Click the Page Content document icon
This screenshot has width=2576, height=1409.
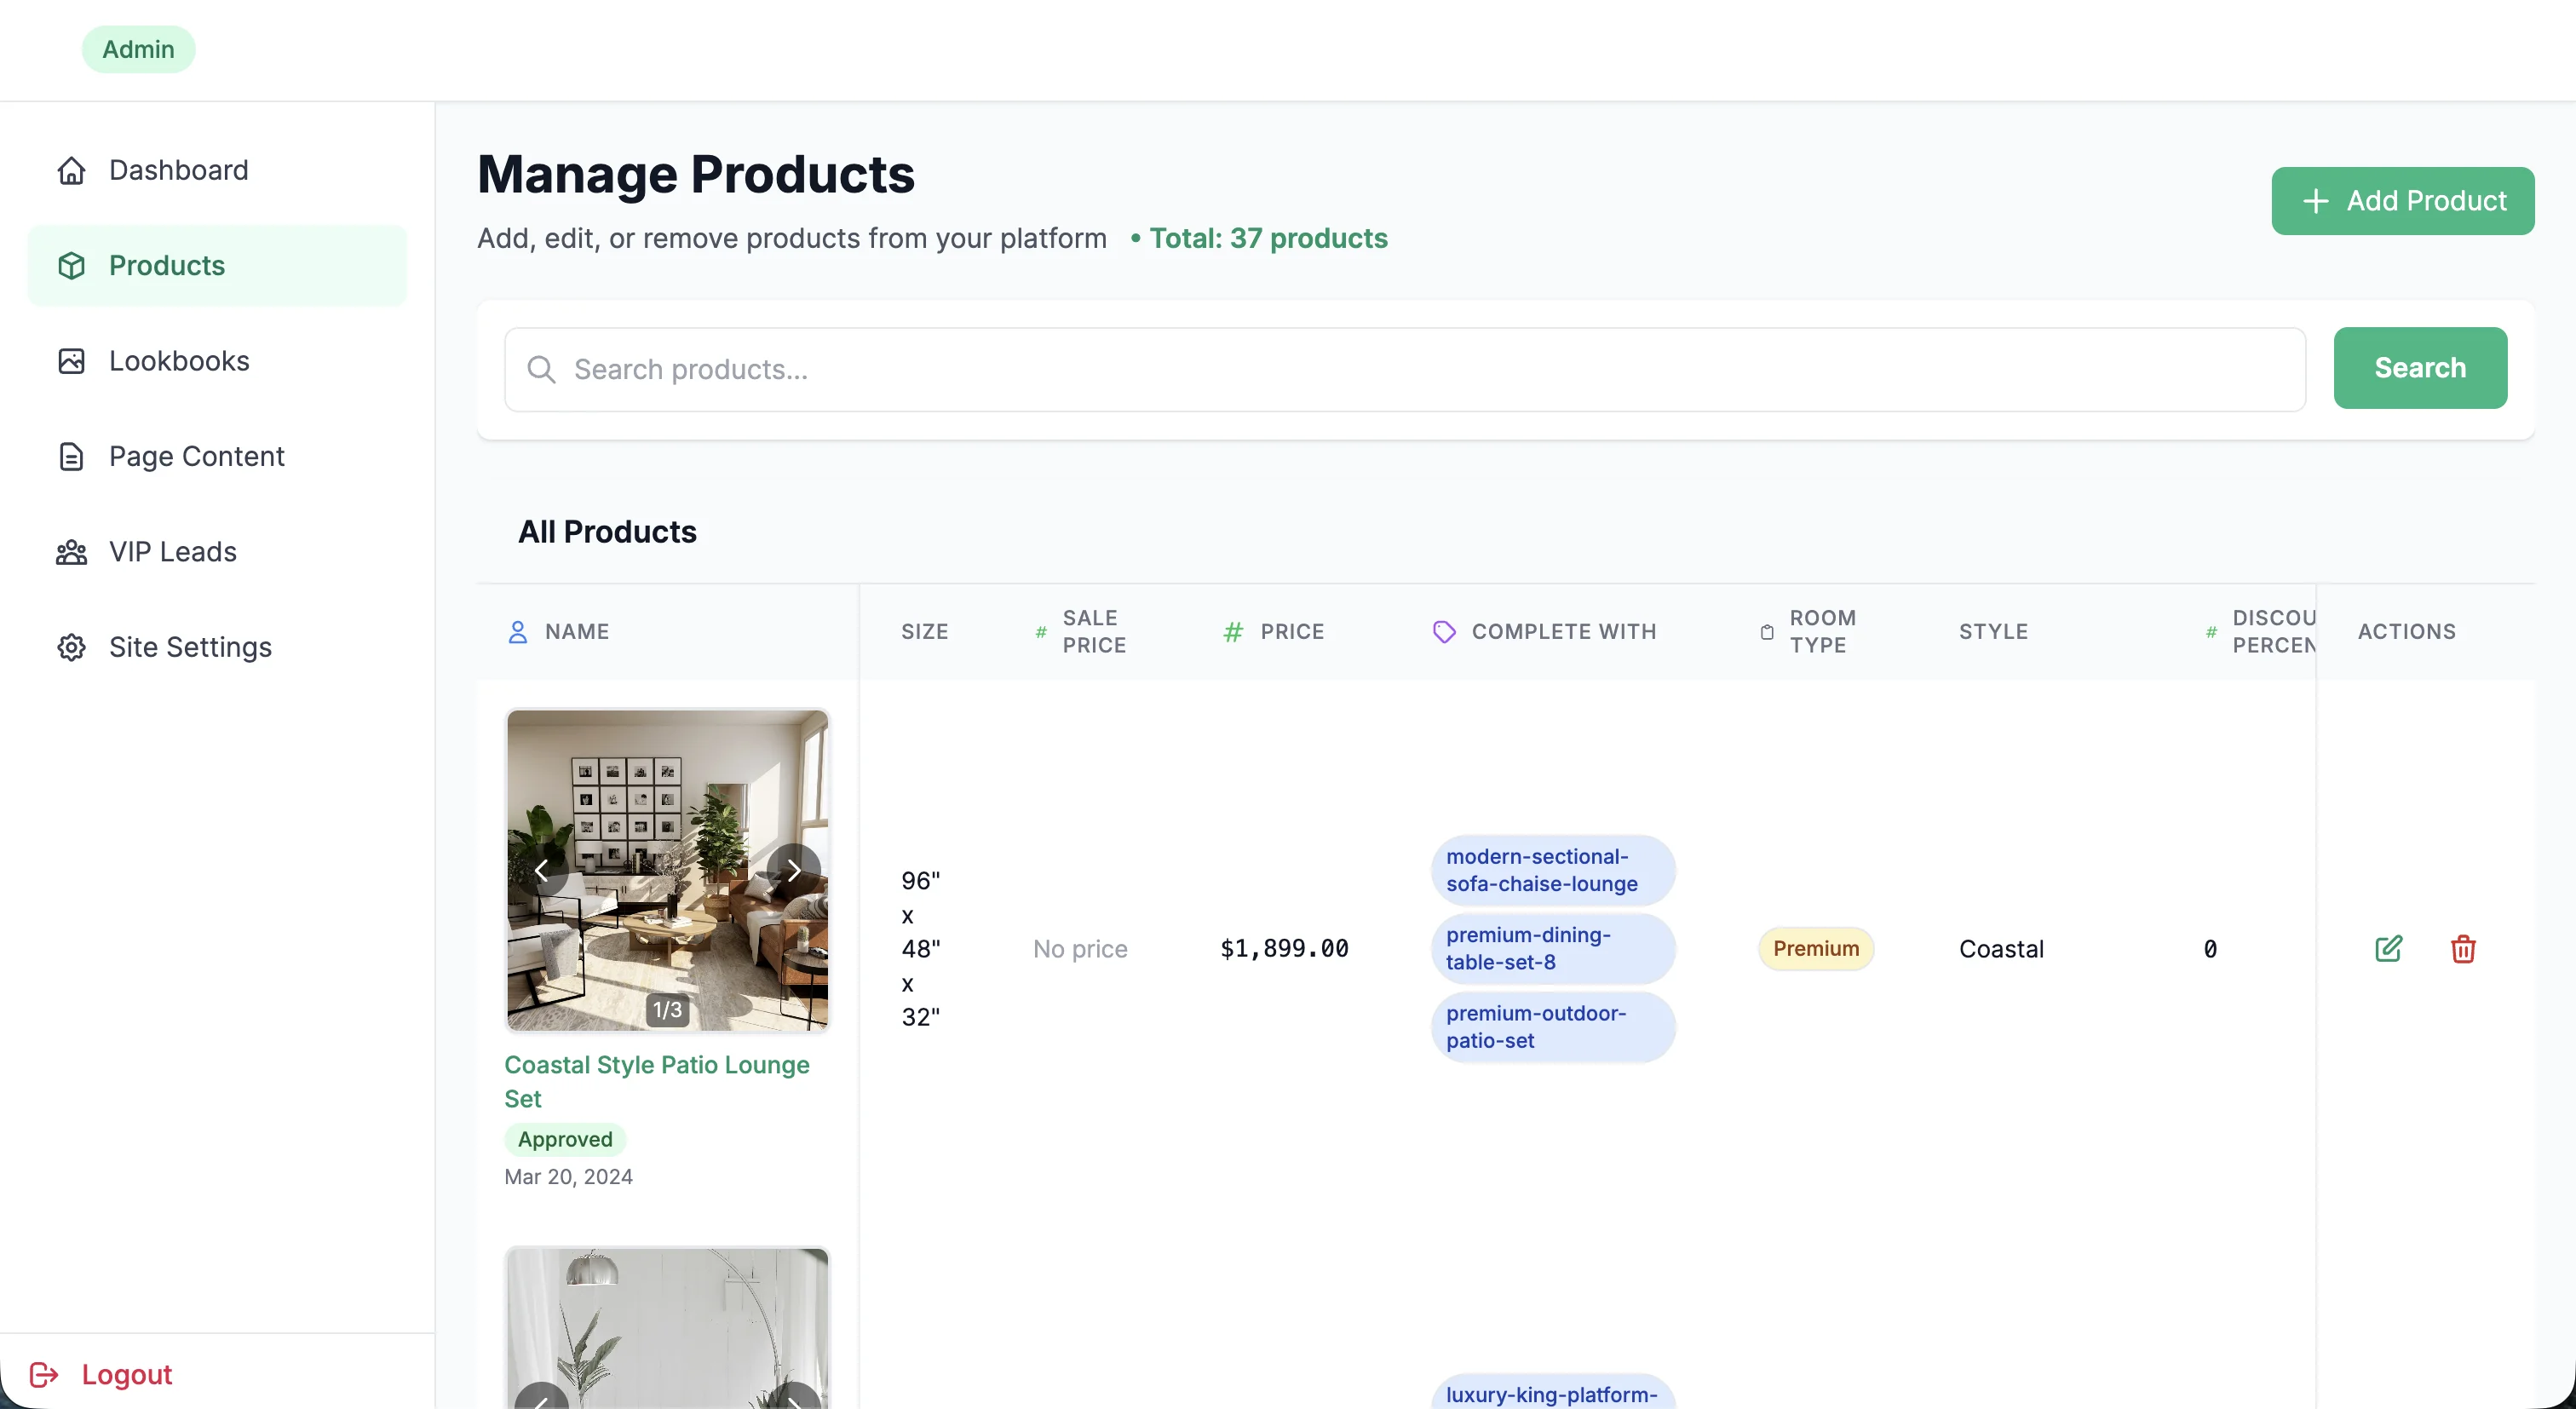click(71, 456)
